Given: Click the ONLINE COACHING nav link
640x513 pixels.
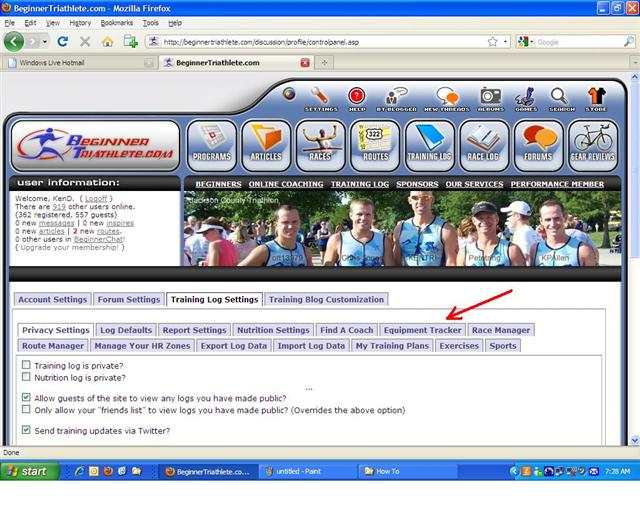Looking at the screenshot, I should (x=286, y=184).
